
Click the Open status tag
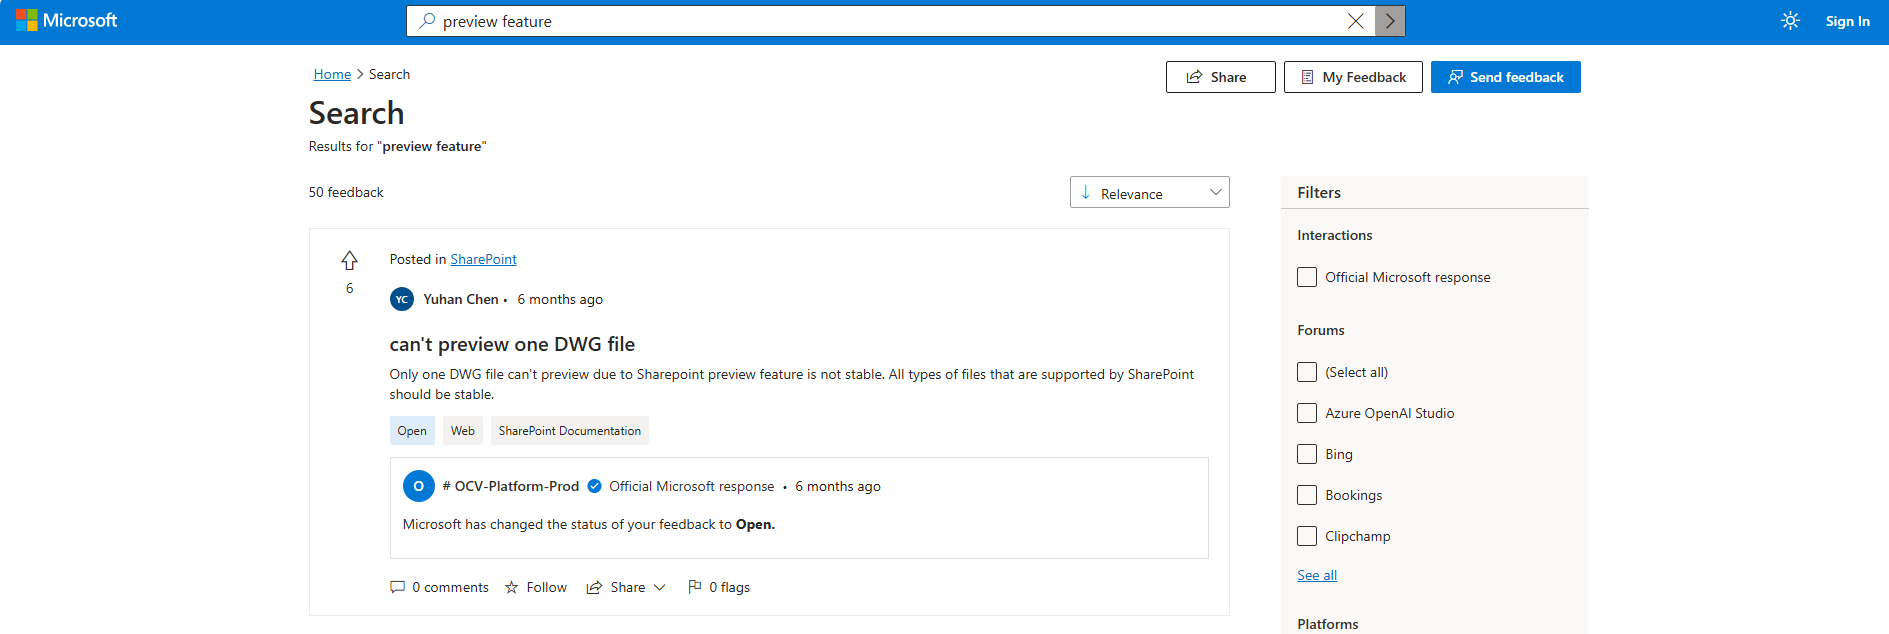412,431
